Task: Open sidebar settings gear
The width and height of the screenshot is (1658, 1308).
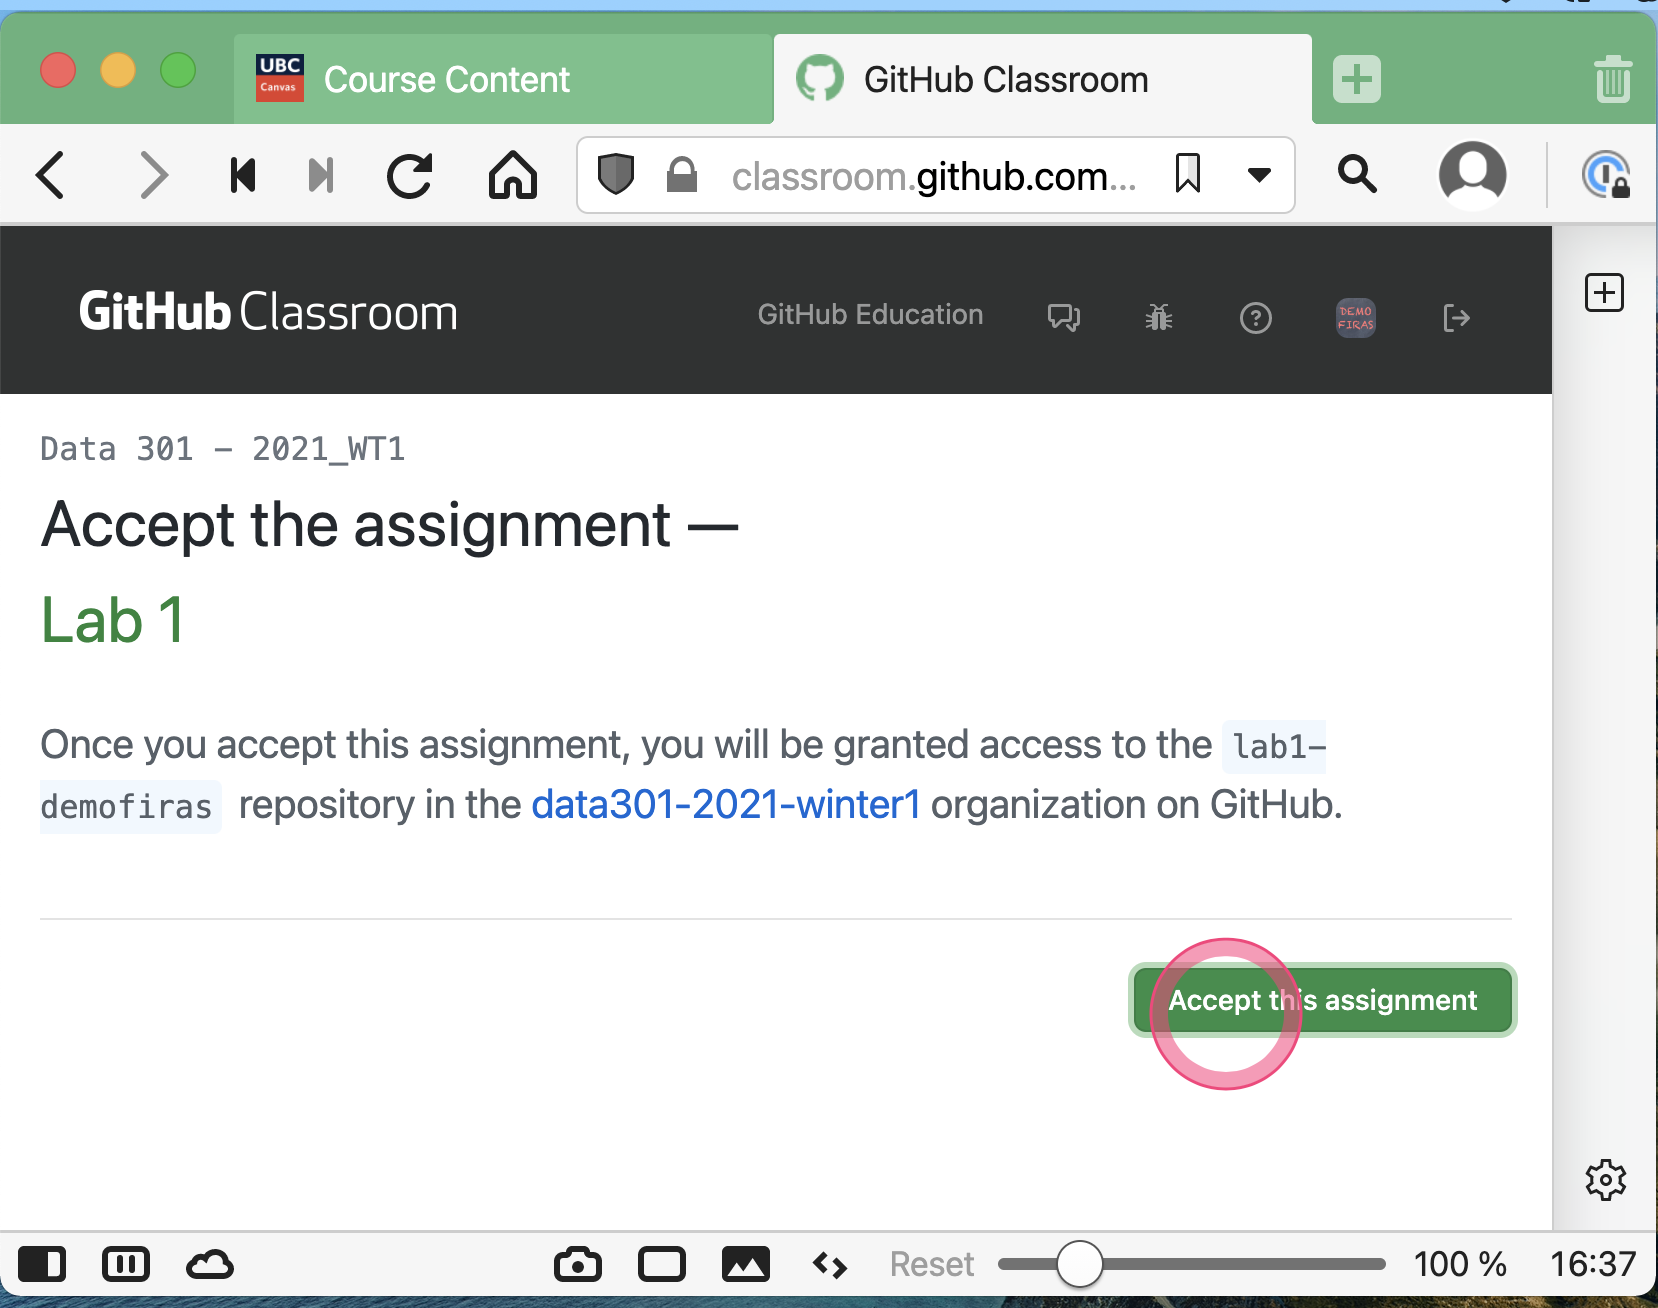Action: (x=1606, y=1180)
